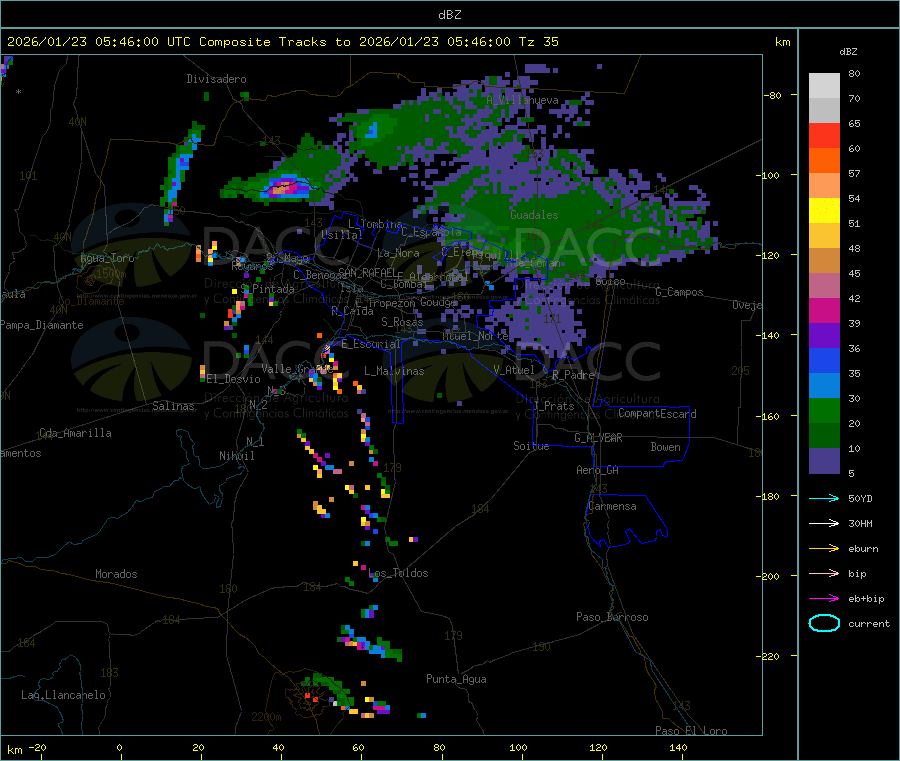Click the Paso_El_Loro map label
This screenshot has width=900, height=761.
click(691, 731)
